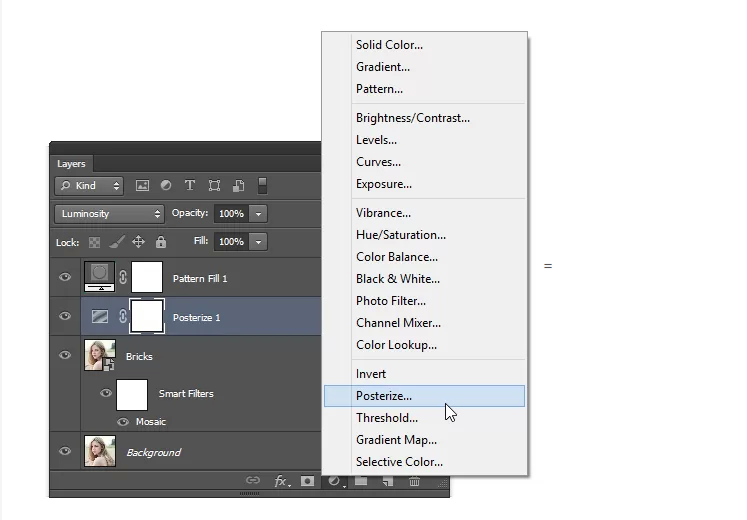Switch to the Layers tab
This screenshot has height=520, width=747.
pyautogui.click(x=71, y=164)
